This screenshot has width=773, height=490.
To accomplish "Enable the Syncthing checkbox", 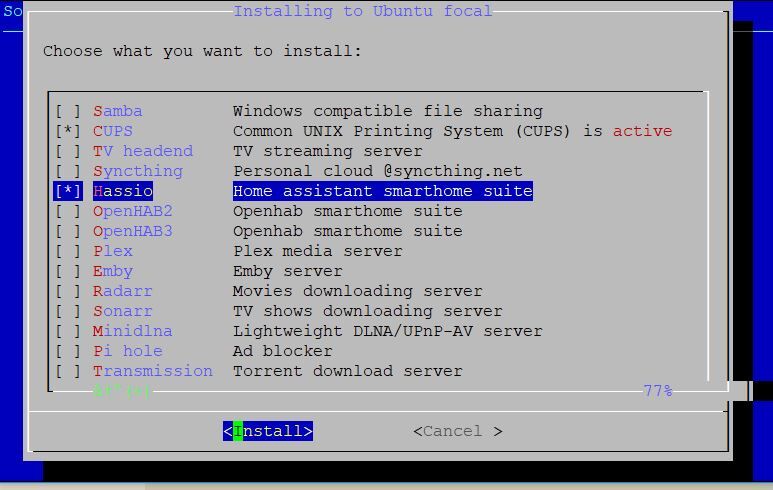I will pos(68,171).
